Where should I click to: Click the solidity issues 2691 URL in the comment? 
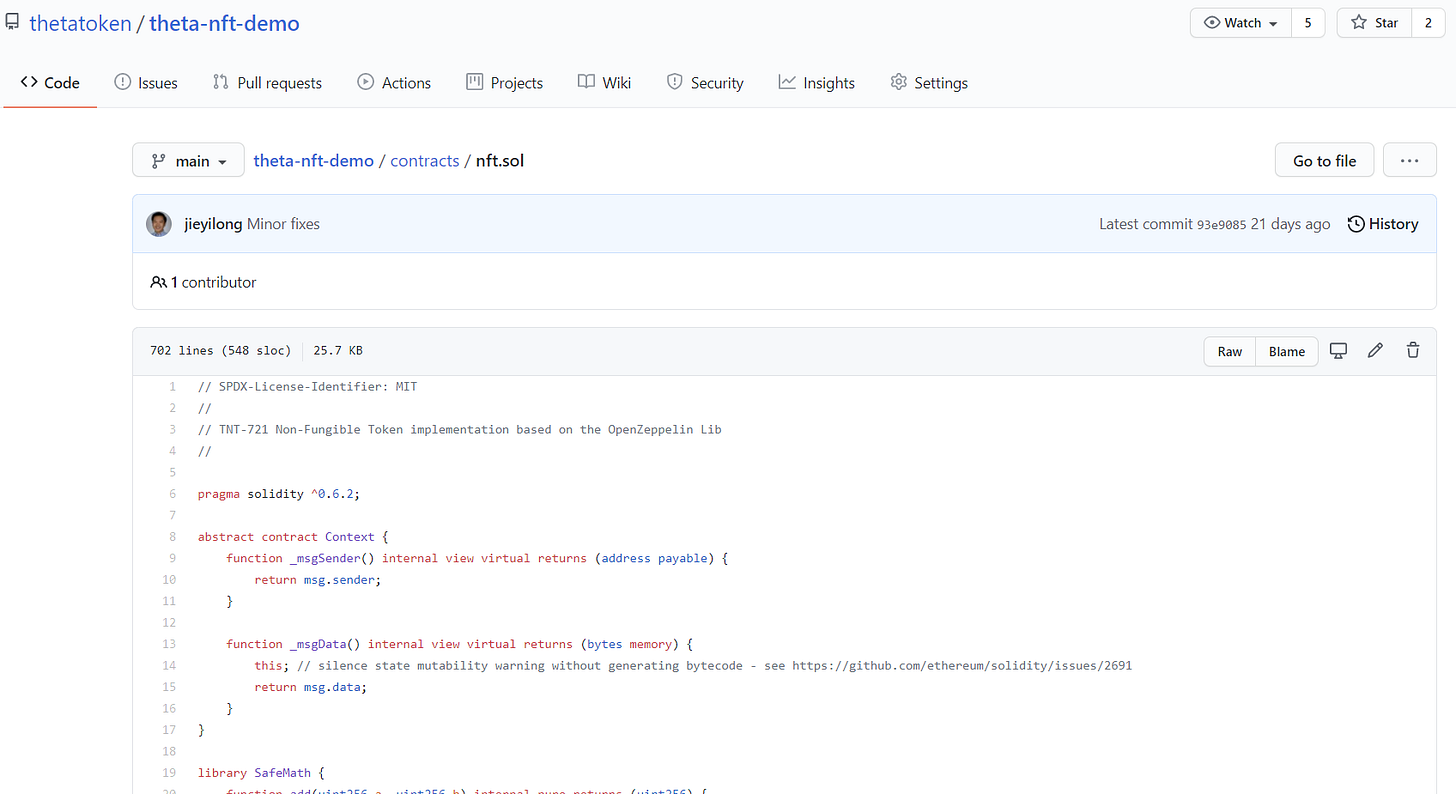961,665
